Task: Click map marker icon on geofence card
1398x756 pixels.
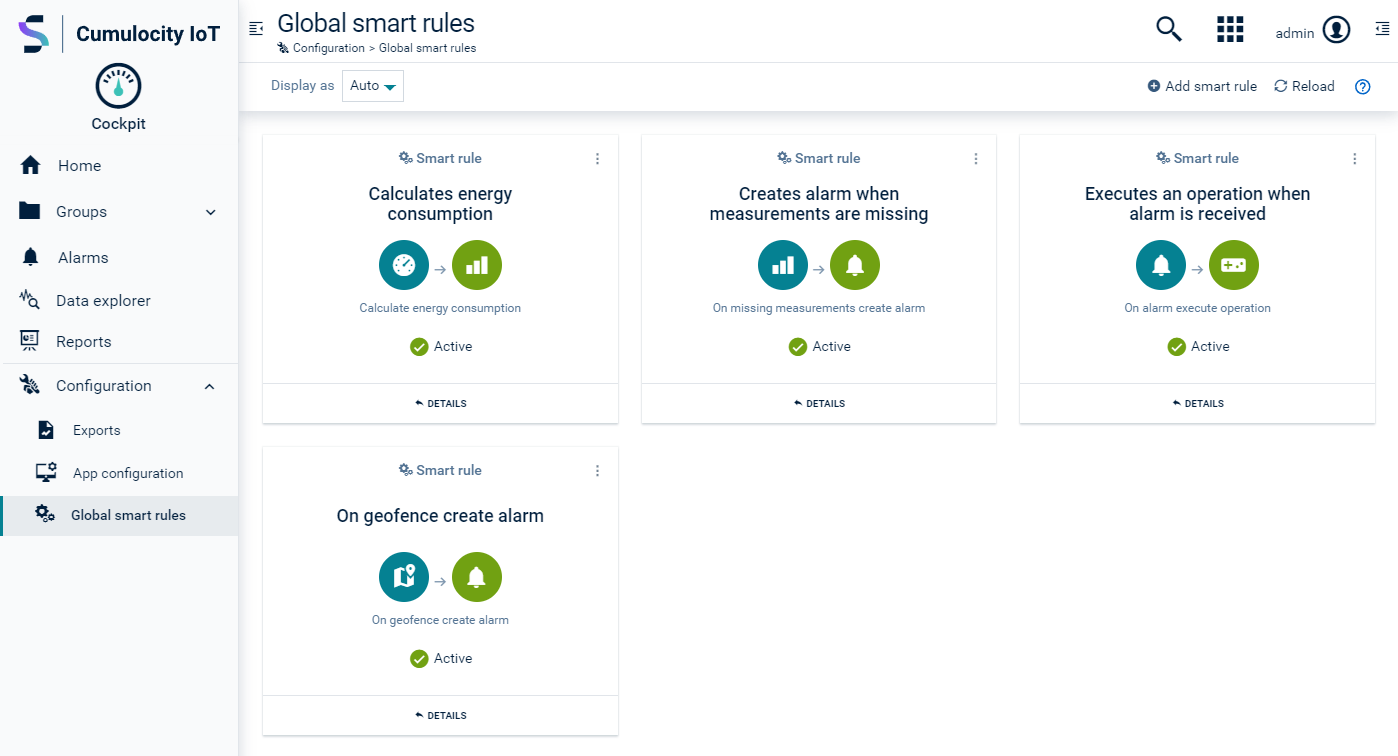Action: point(404,577)
